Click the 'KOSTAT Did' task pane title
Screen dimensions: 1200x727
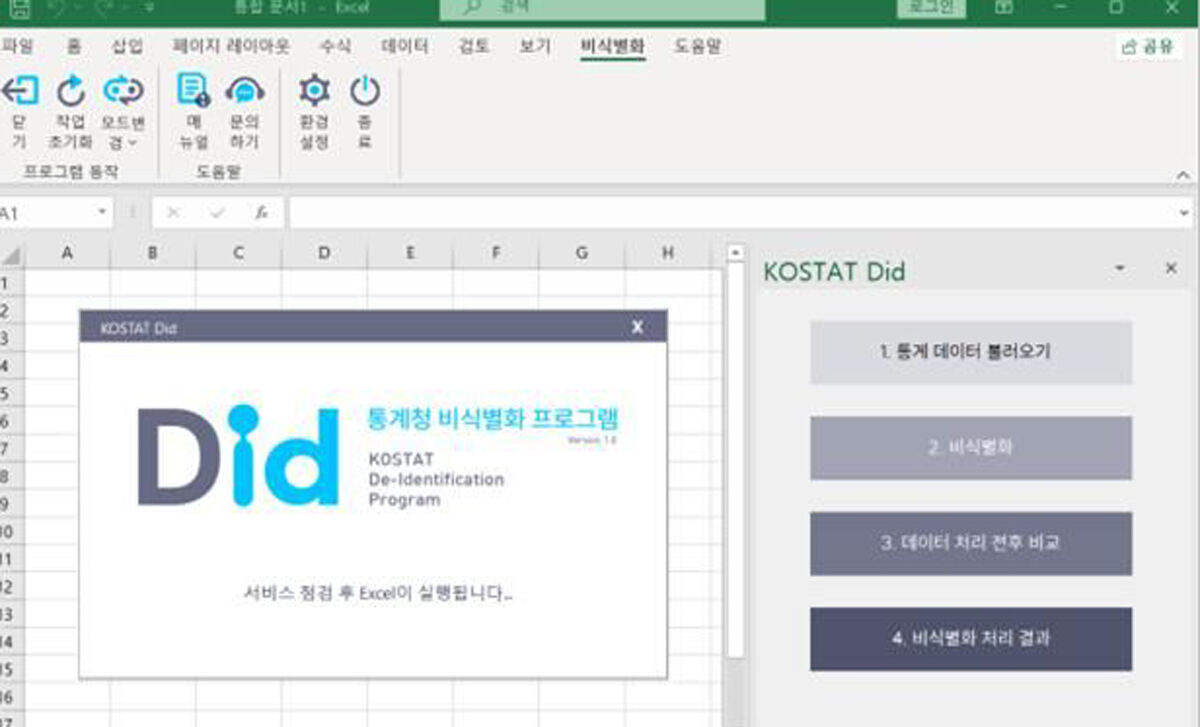click(x=834, y=271)
